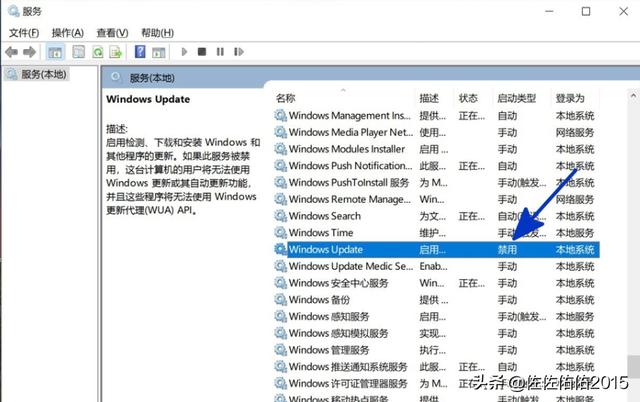Click the gear icon beside Windows 感知服务
Viewport: 640px width, 402px height.
280,316
